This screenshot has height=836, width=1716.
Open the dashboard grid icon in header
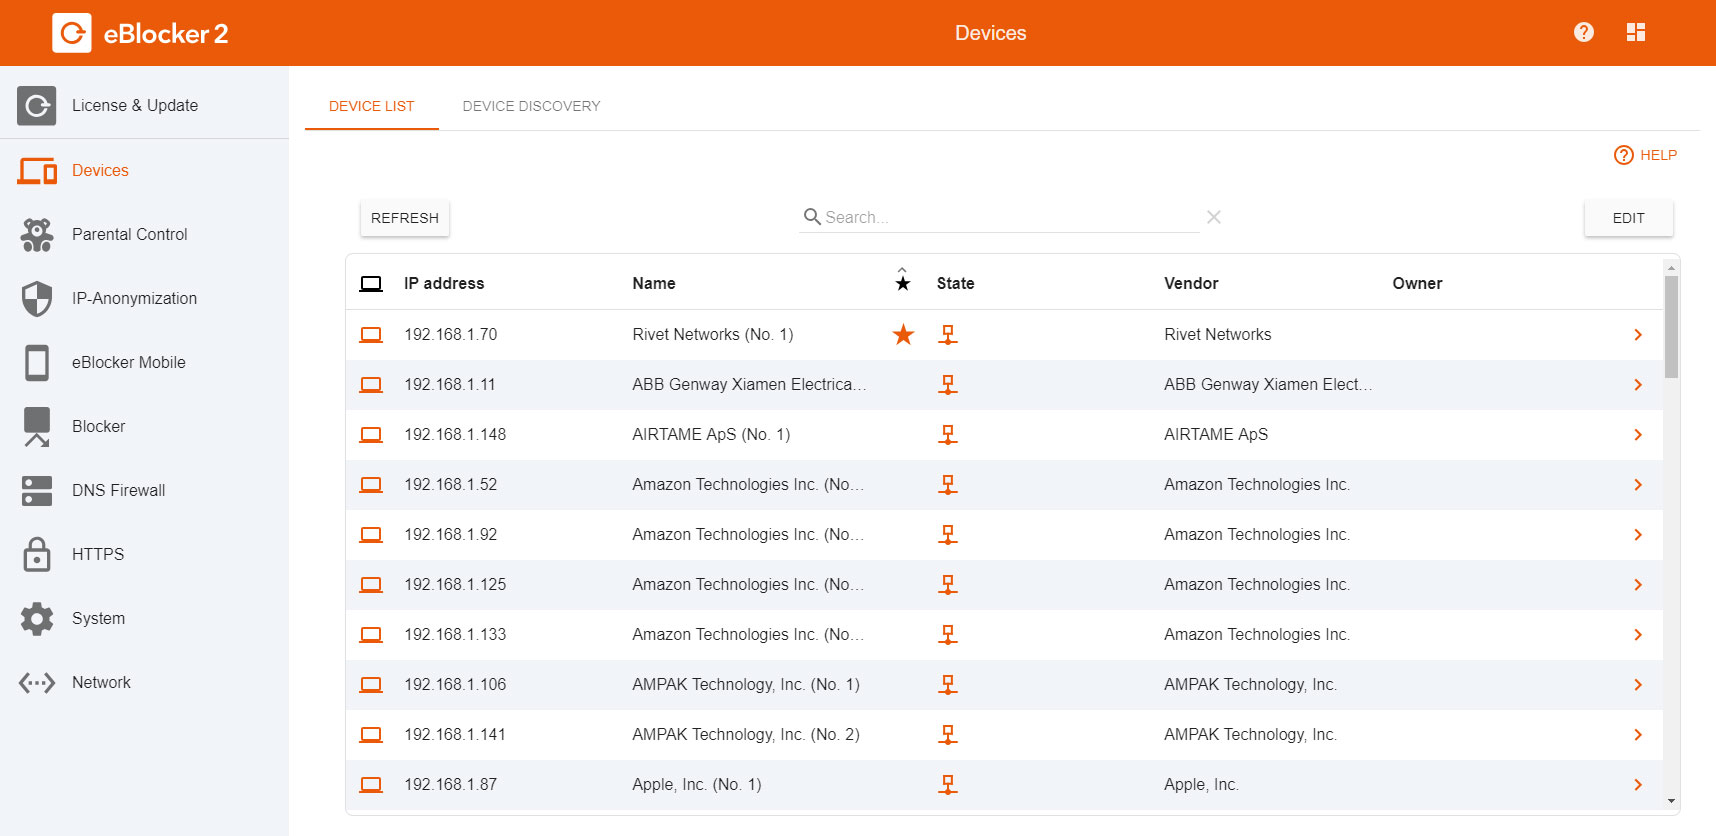click(1636, 32)
